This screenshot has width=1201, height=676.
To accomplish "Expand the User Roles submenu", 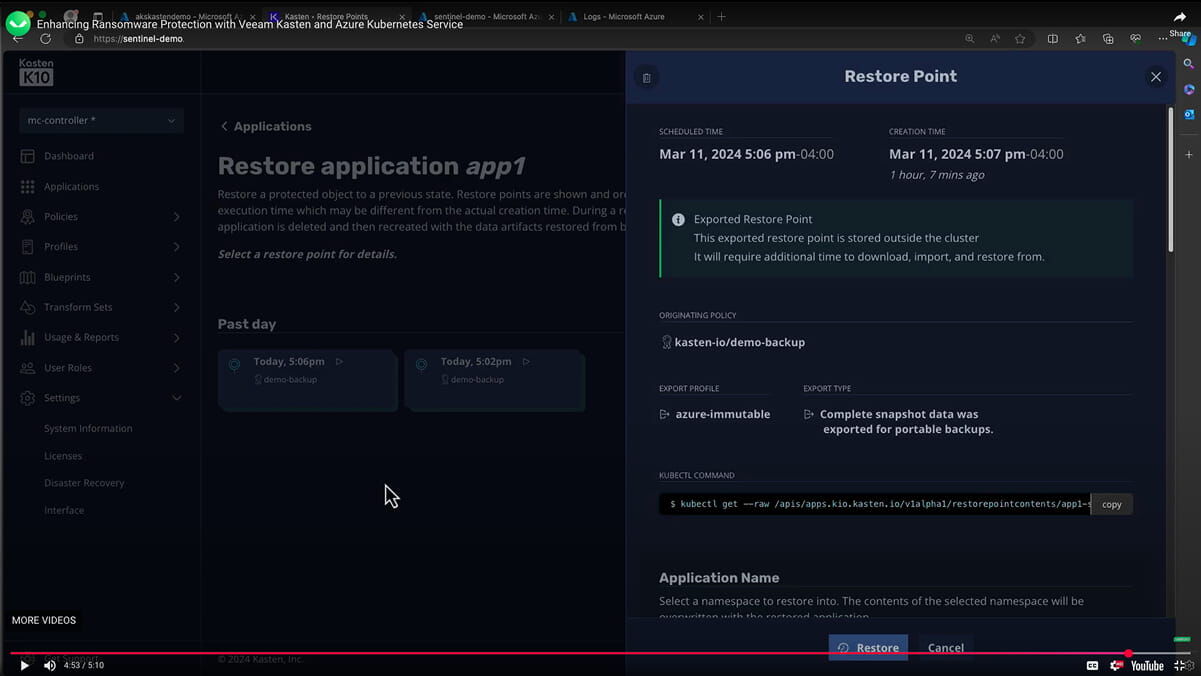I will click(177, 368).
